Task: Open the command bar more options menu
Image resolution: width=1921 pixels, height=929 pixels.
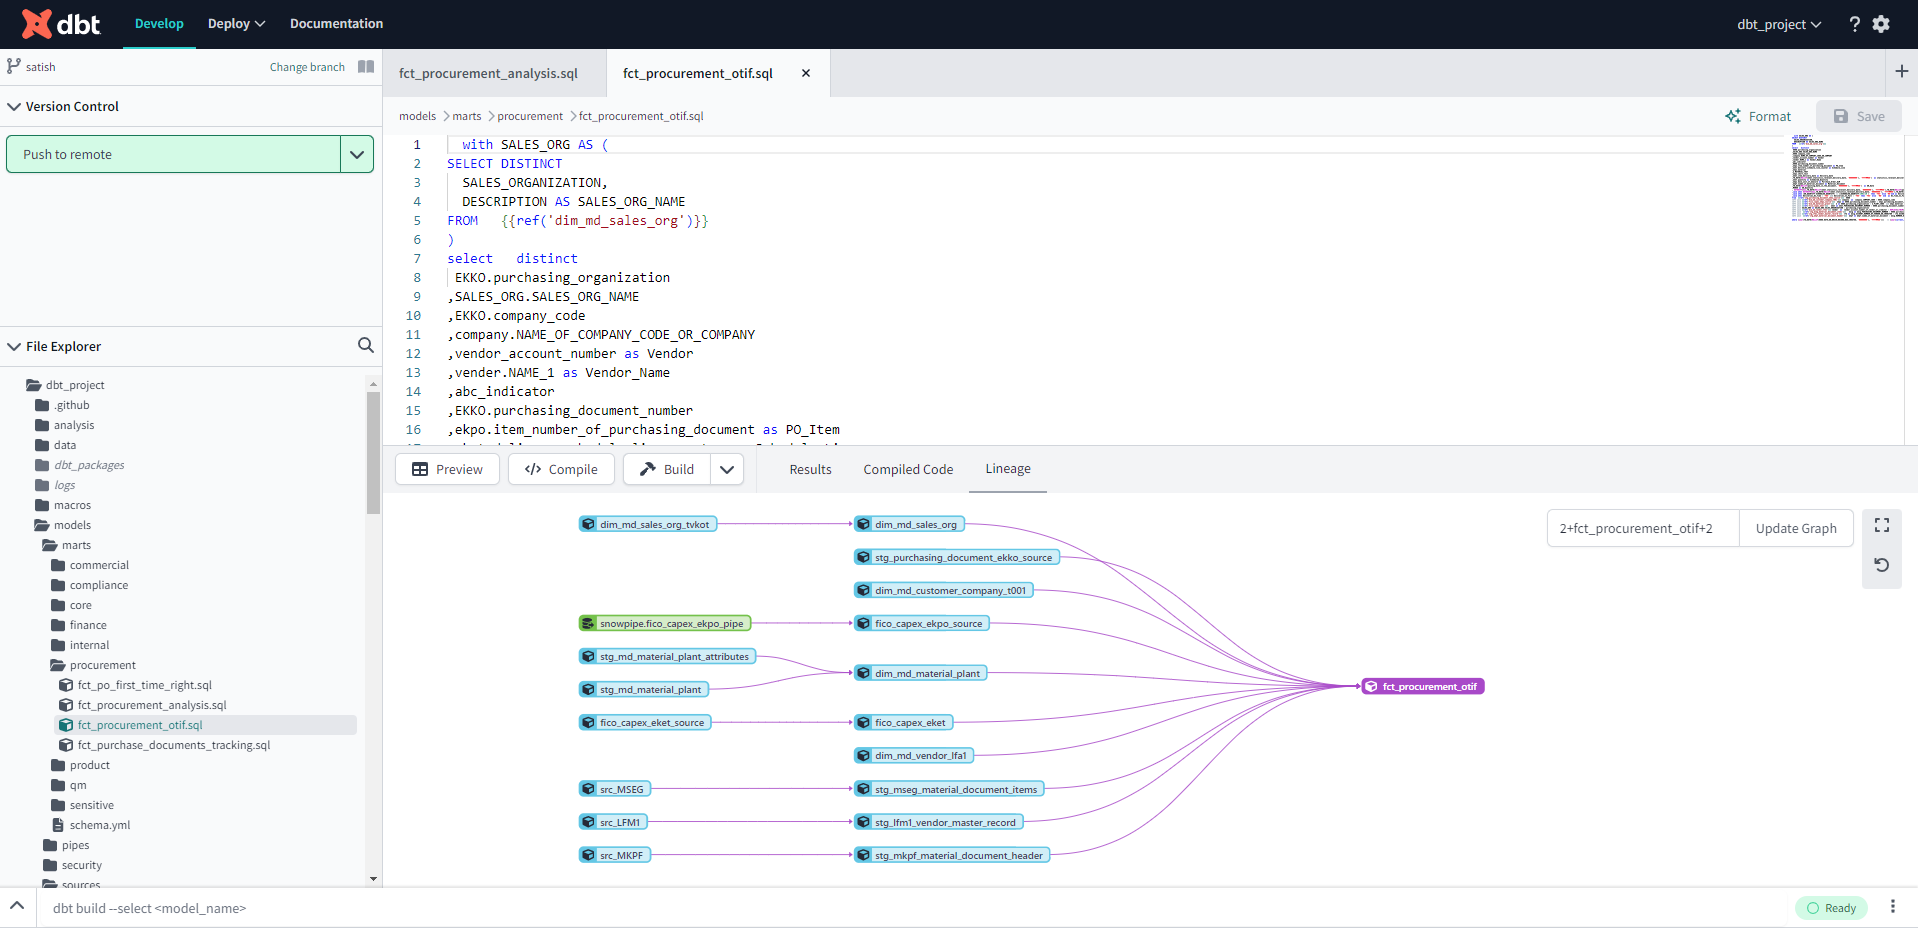Action: tap(1892, 907)
